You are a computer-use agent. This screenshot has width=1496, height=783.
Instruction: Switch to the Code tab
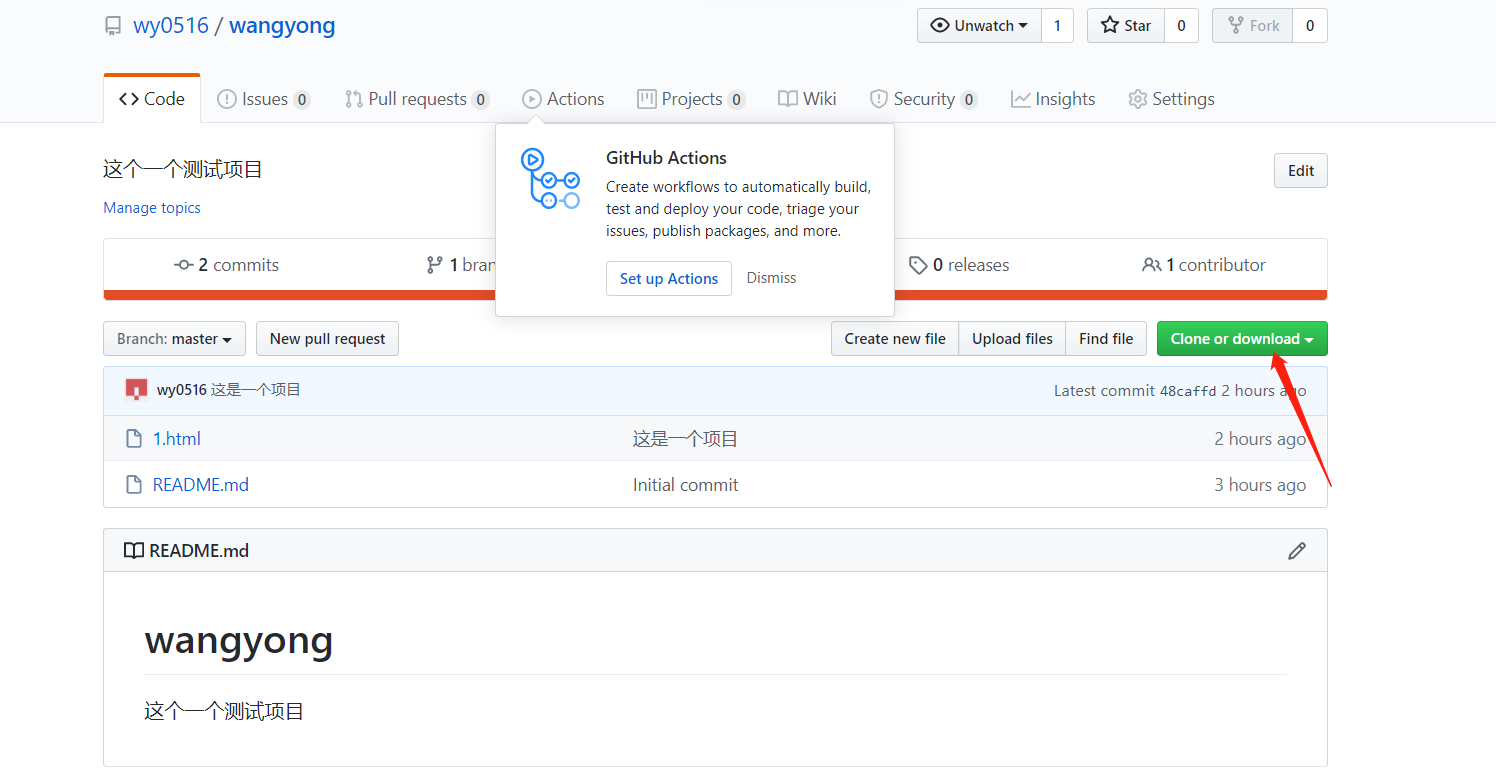pyautogui.click(x=152, y=99)
